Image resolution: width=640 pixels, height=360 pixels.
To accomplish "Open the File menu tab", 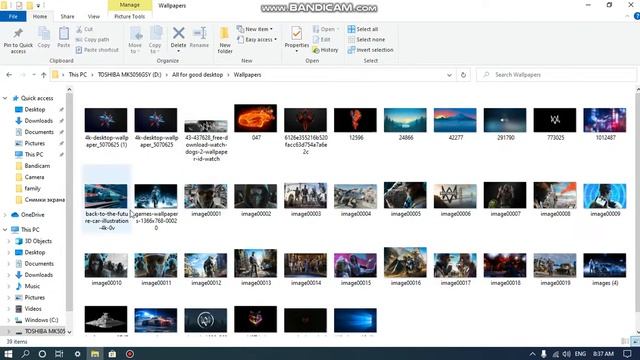I will (x=13, y=16).
